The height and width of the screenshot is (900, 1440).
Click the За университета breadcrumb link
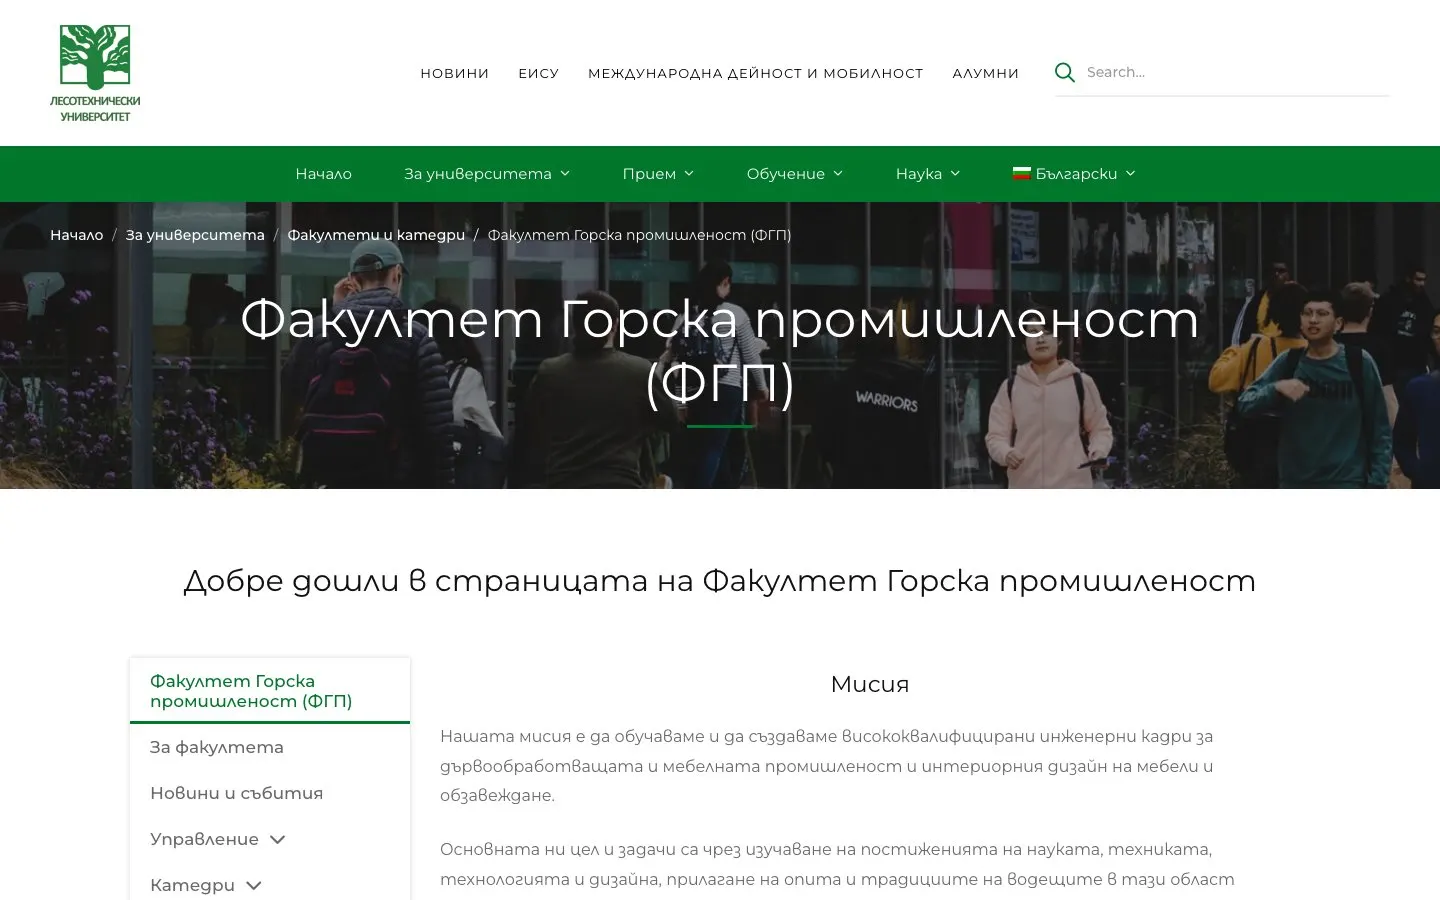(195, 235)
